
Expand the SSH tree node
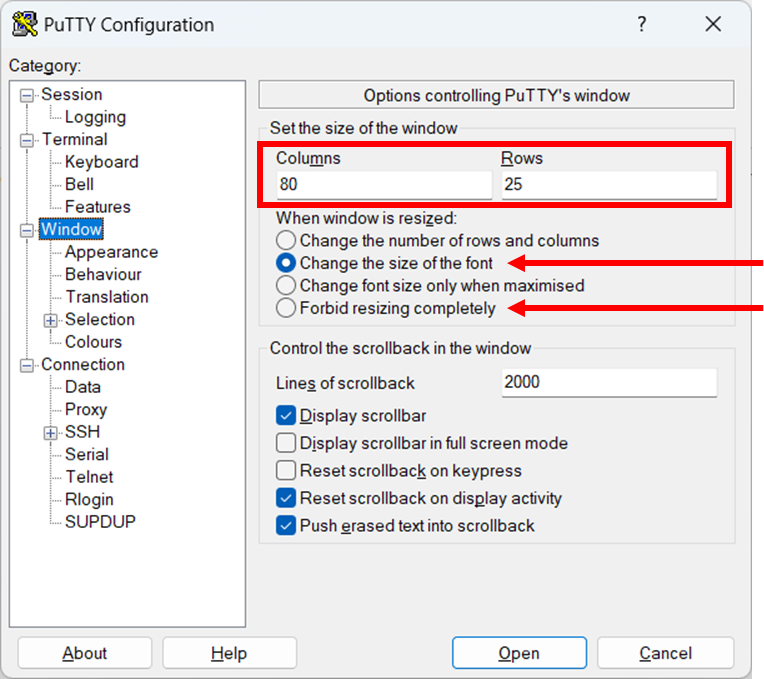[x=51, y=433]
